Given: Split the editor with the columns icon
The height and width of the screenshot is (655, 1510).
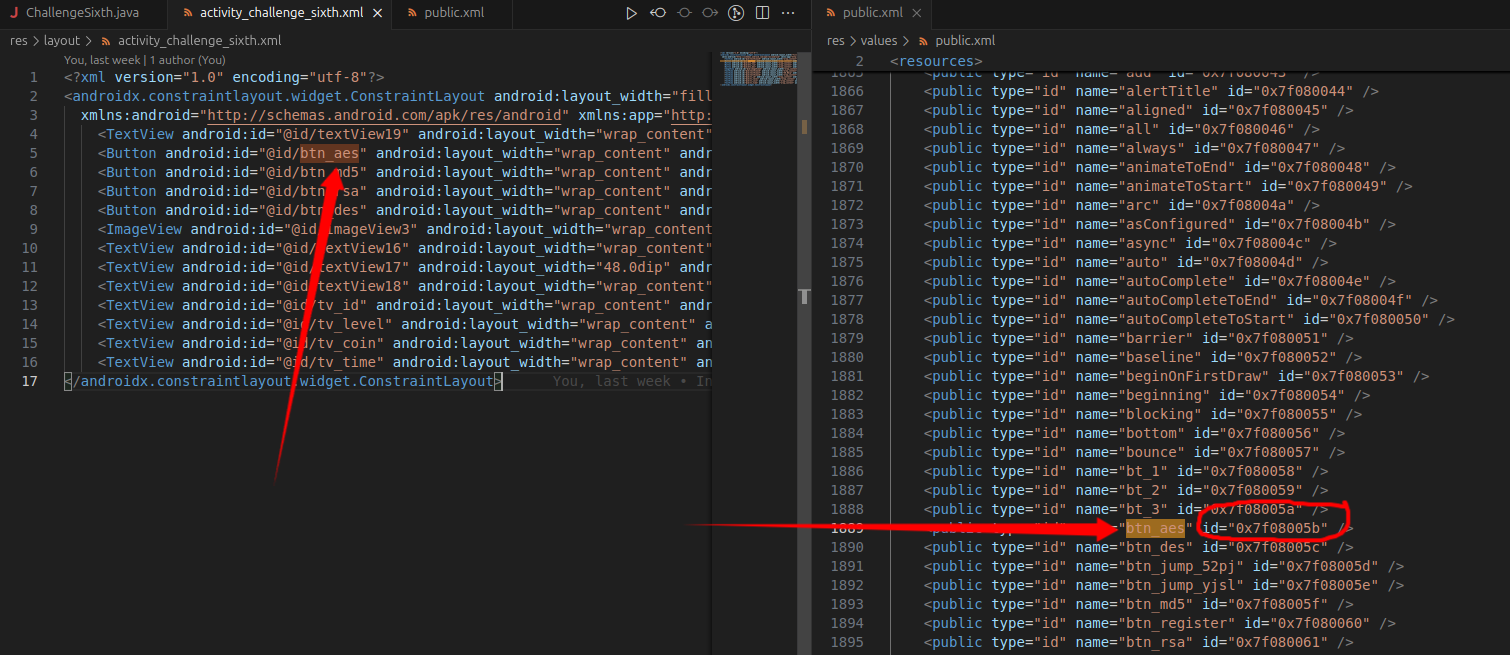Looking at the screenshot, I should [762, 13].
